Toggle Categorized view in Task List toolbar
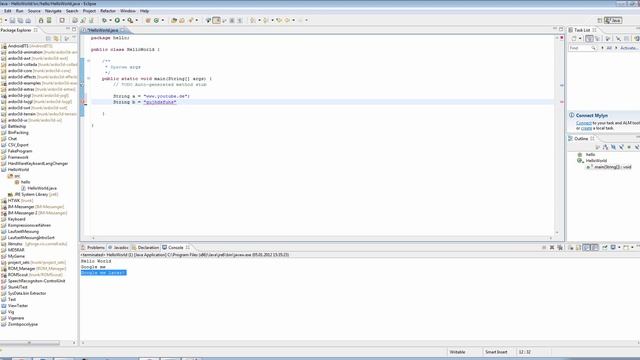This screenshot has height=360, width=640. coord(589,38)
